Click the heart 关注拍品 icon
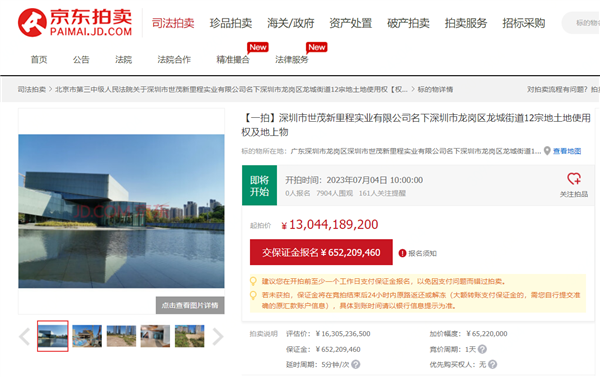 point(574,179)
